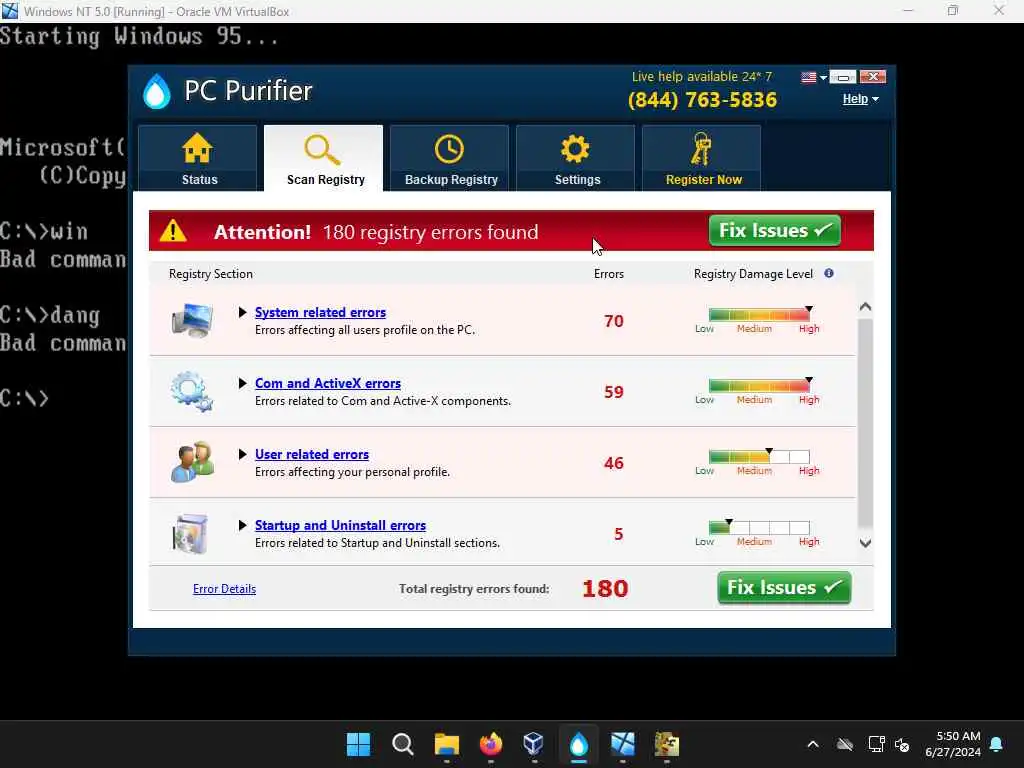Open Startup and Uninstall errors link
The height and width of the screenshot is (768, 1024).
[340, 526]
